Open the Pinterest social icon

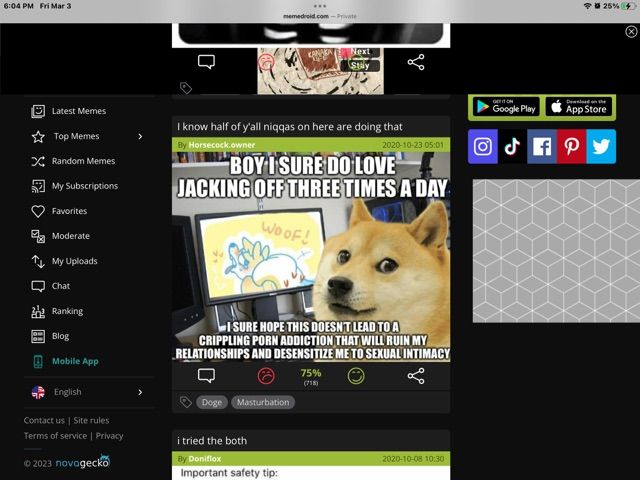pos(571,146)
